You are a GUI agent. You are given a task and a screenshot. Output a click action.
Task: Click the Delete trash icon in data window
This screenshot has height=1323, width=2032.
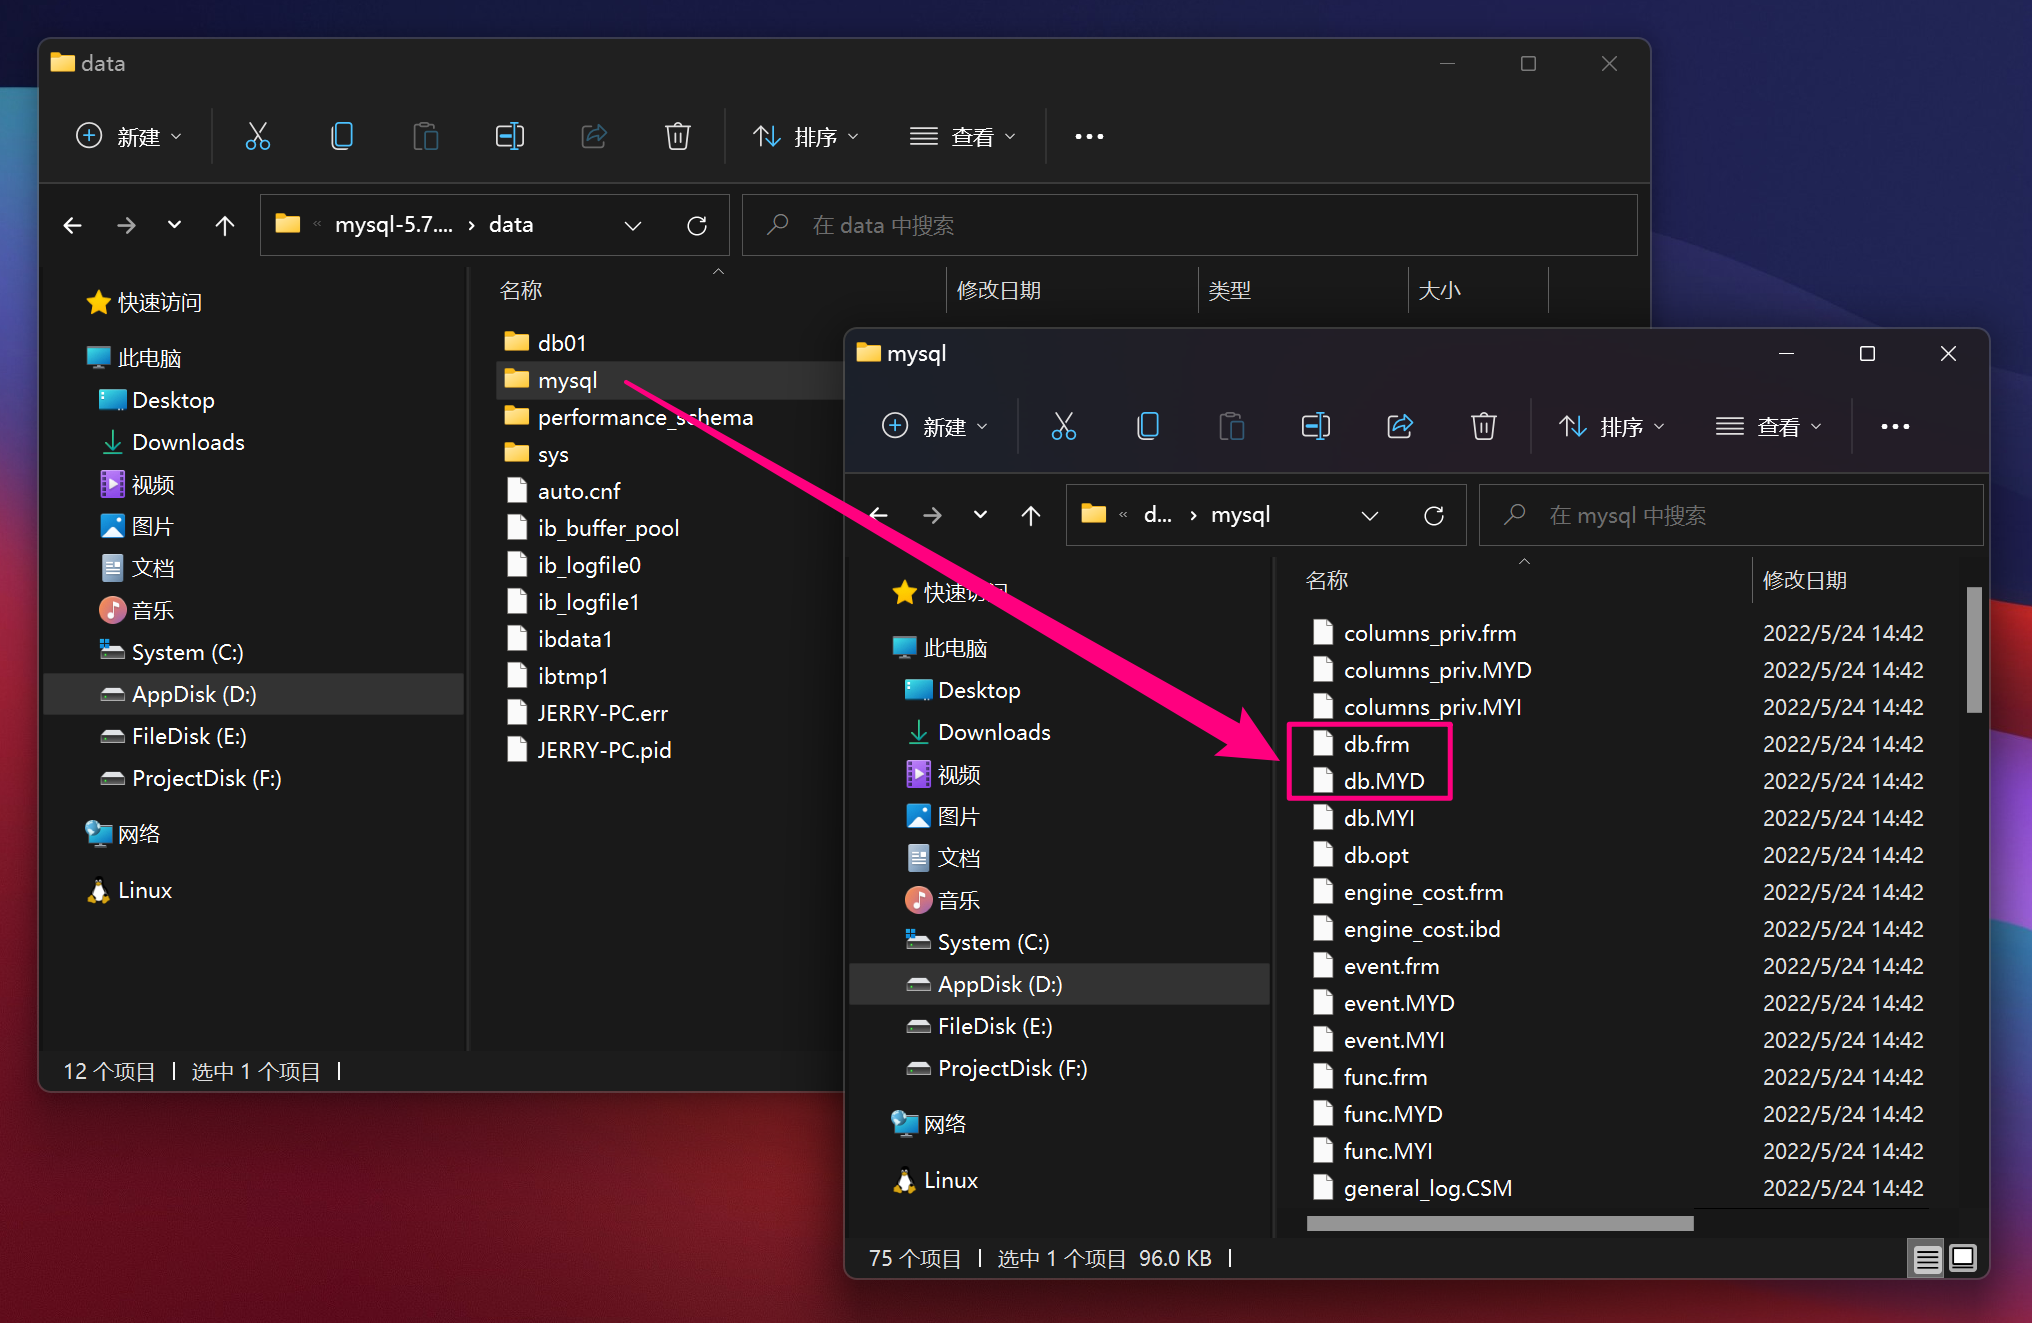pyautogui.click(x=677, y=137)
